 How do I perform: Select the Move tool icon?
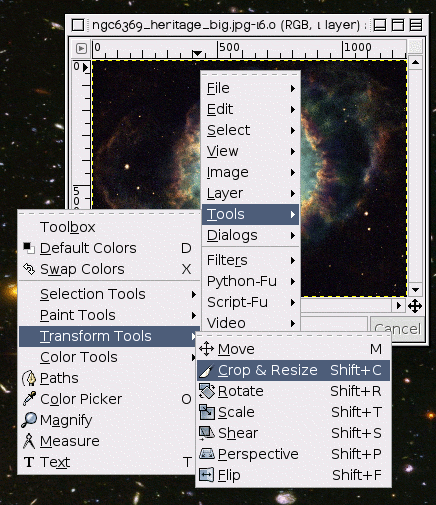coord(206,349)
